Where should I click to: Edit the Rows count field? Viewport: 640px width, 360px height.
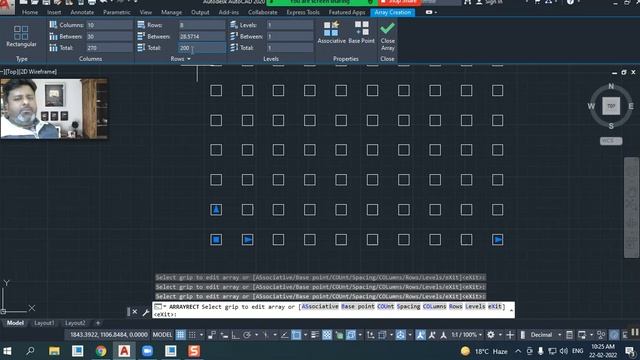click(x=202, y=25)
